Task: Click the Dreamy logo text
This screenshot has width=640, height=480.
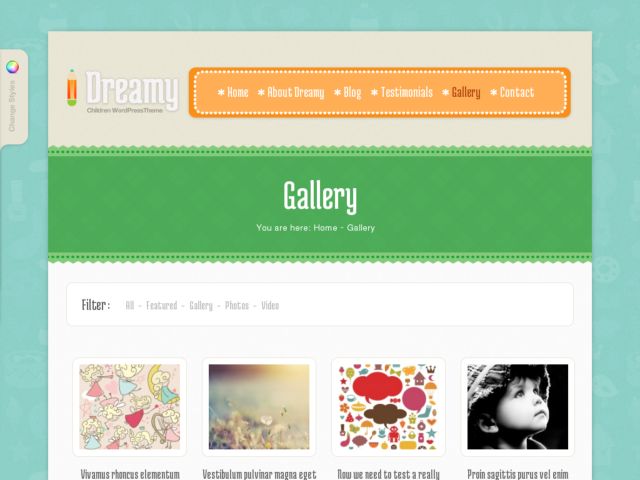Action: tap(132, 88)
